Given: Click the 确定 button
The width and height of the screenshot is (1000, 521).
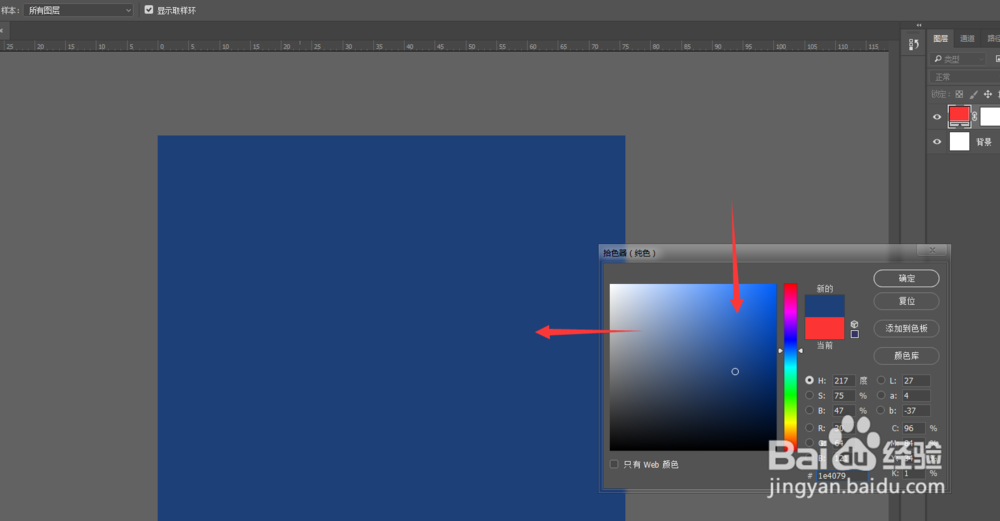Looking at the screenshot, I should 906,278.
